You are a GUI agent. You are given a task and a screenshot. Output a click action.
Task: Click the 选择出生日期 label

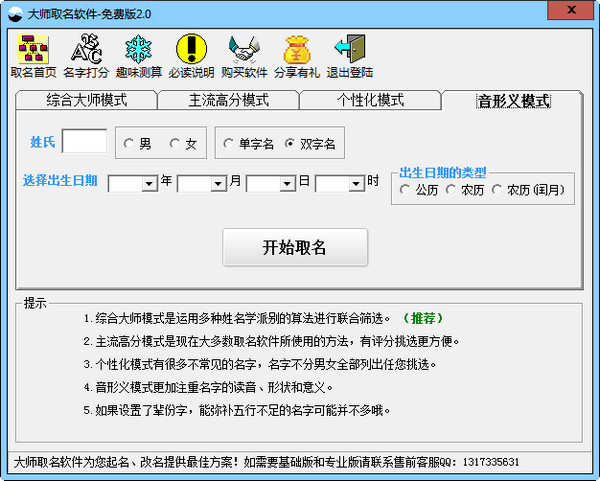[x=60, y=180]
